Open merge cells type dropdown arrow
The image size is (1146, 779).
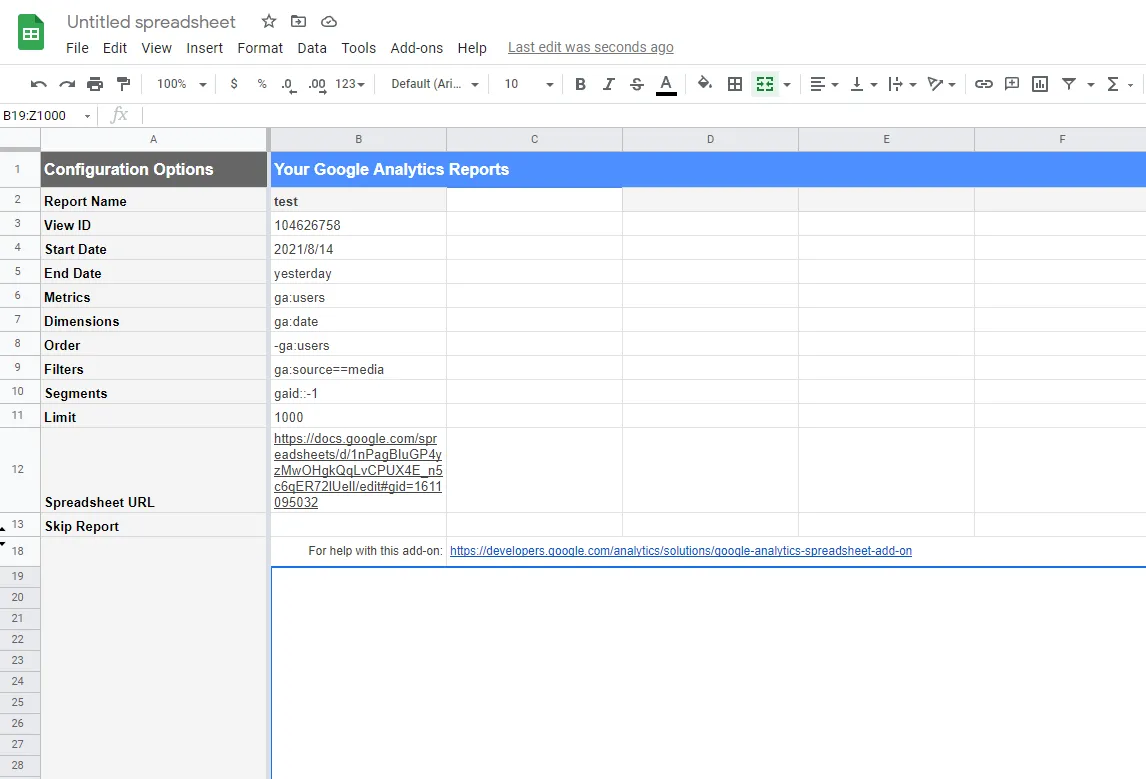click(x=787, y=85)
